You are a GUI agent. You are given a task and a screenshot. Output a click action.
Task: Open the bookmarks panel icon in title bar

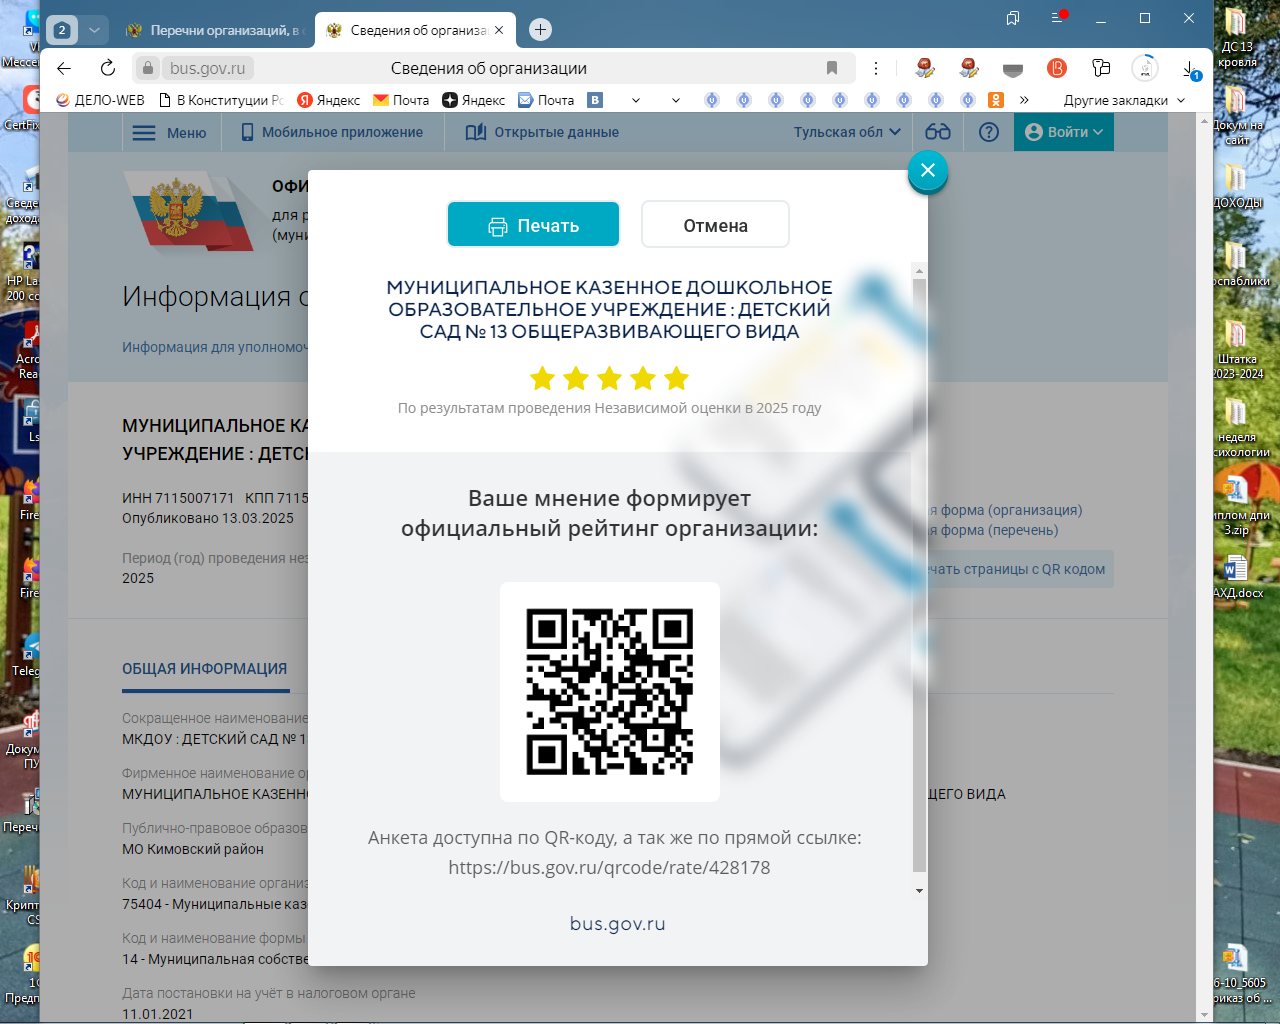(x=1013, y=18)
